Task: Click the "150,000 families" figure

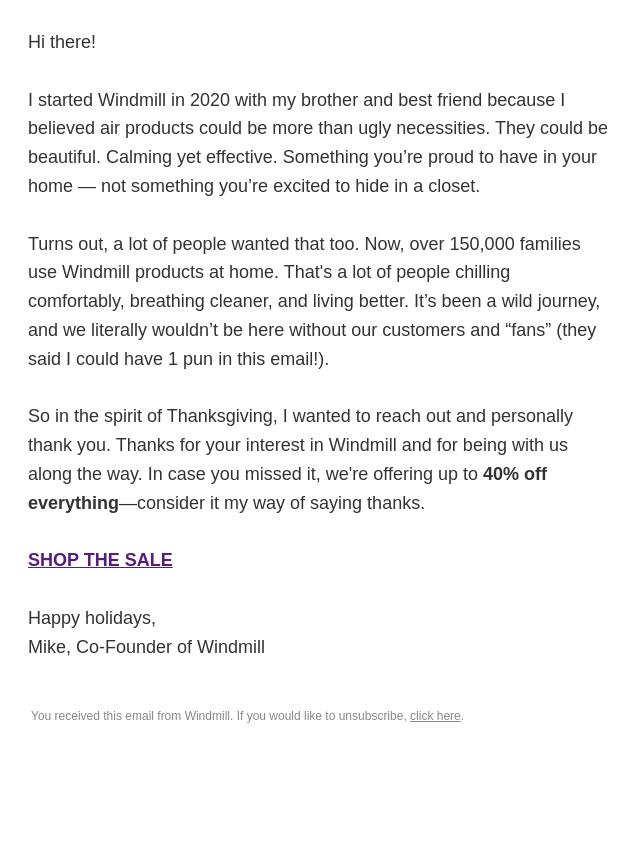Action: 514,244
